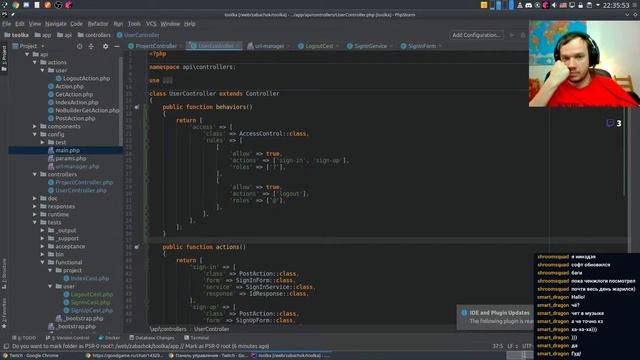Open the Version Control tool window
This screenshot has width=640, height=360.
(x=67, y=338)
